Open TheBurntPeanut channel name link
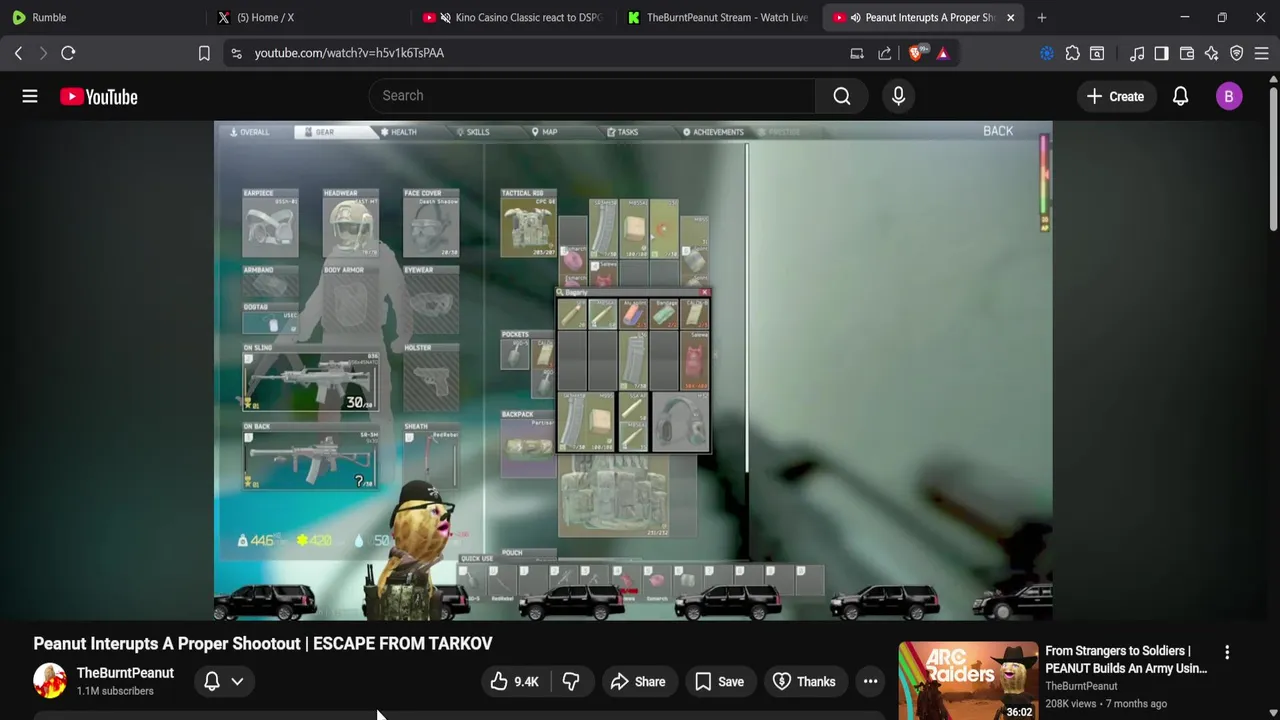Viewport: 1280px width, 720px height. (x=125, y=673)
